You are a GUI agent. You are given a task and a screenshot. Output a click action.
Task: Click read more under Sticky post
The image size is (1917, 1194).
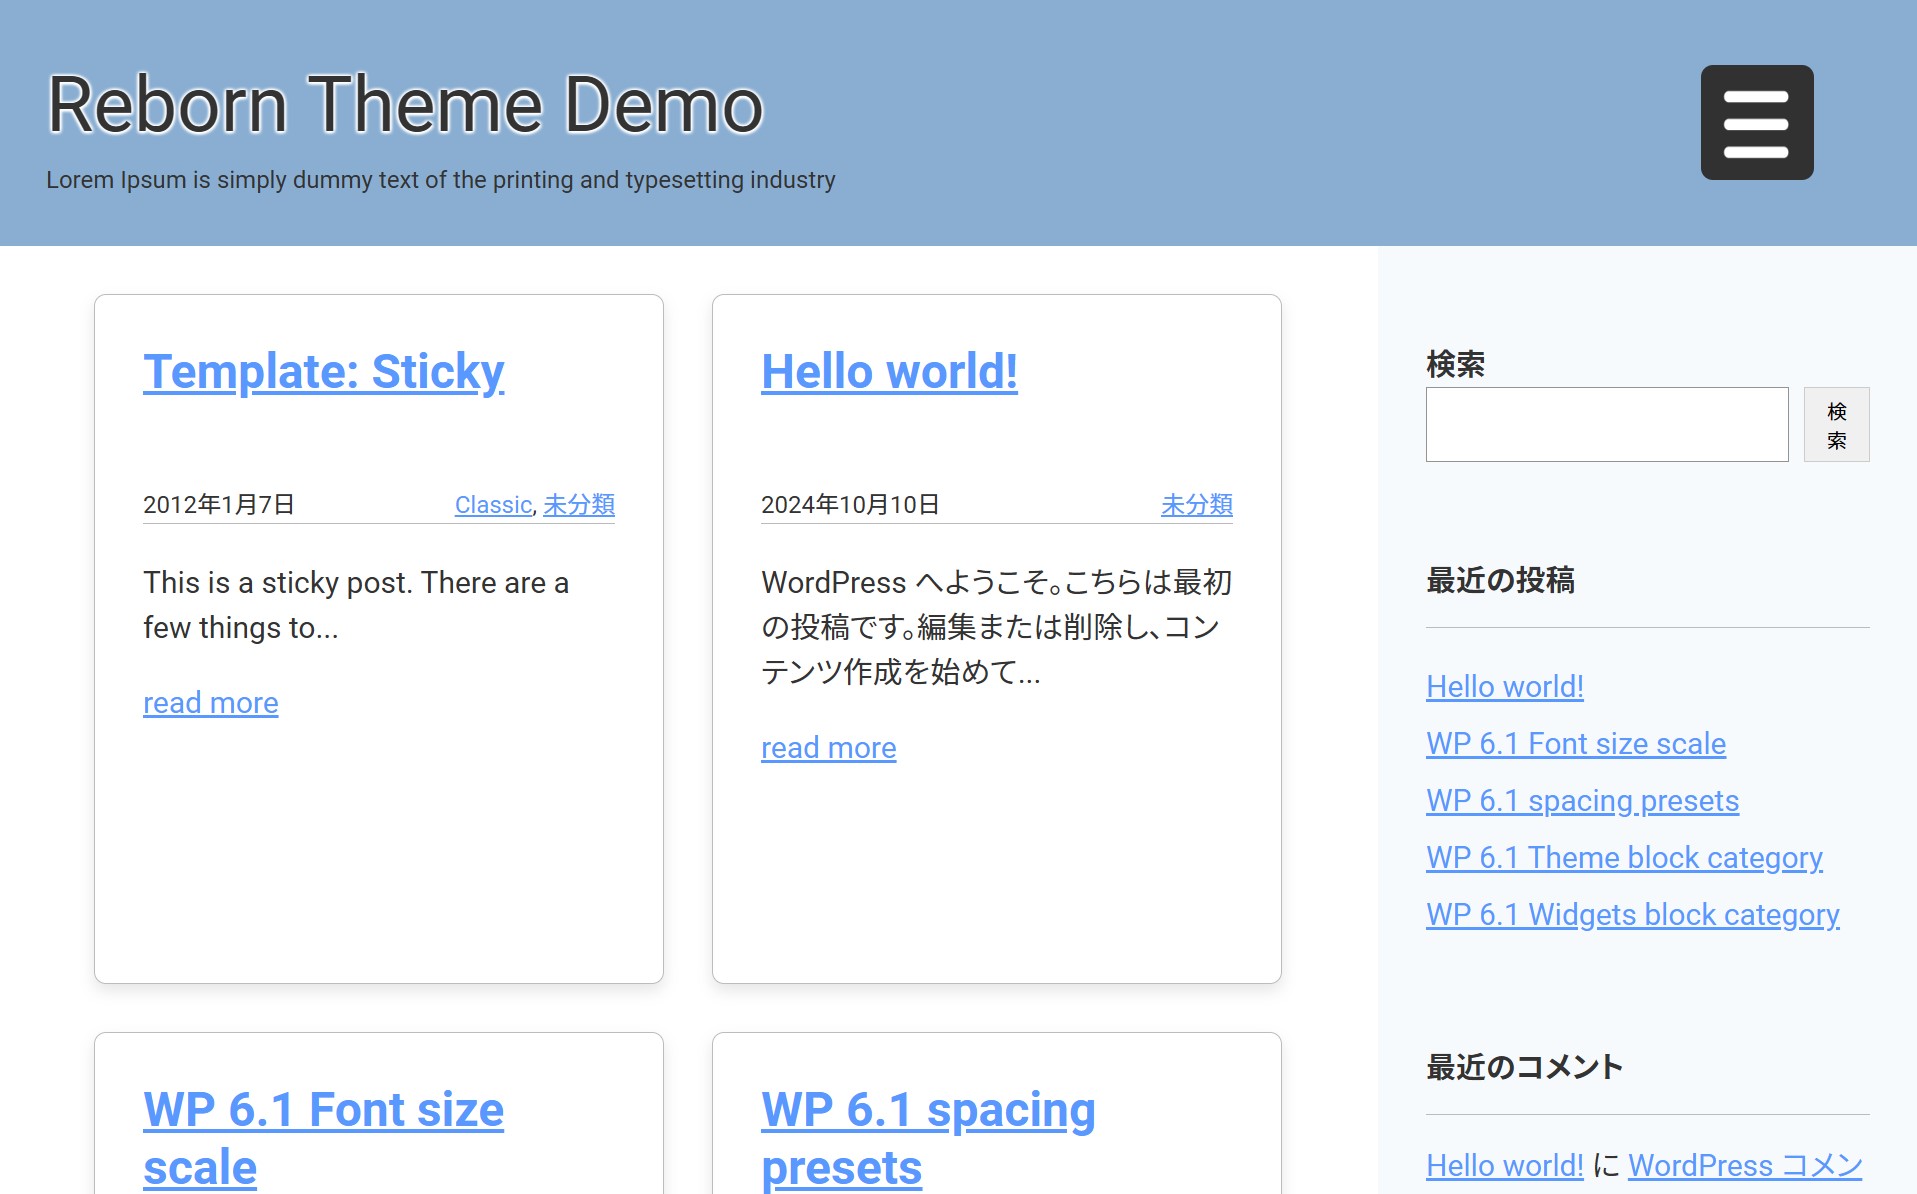210,703
